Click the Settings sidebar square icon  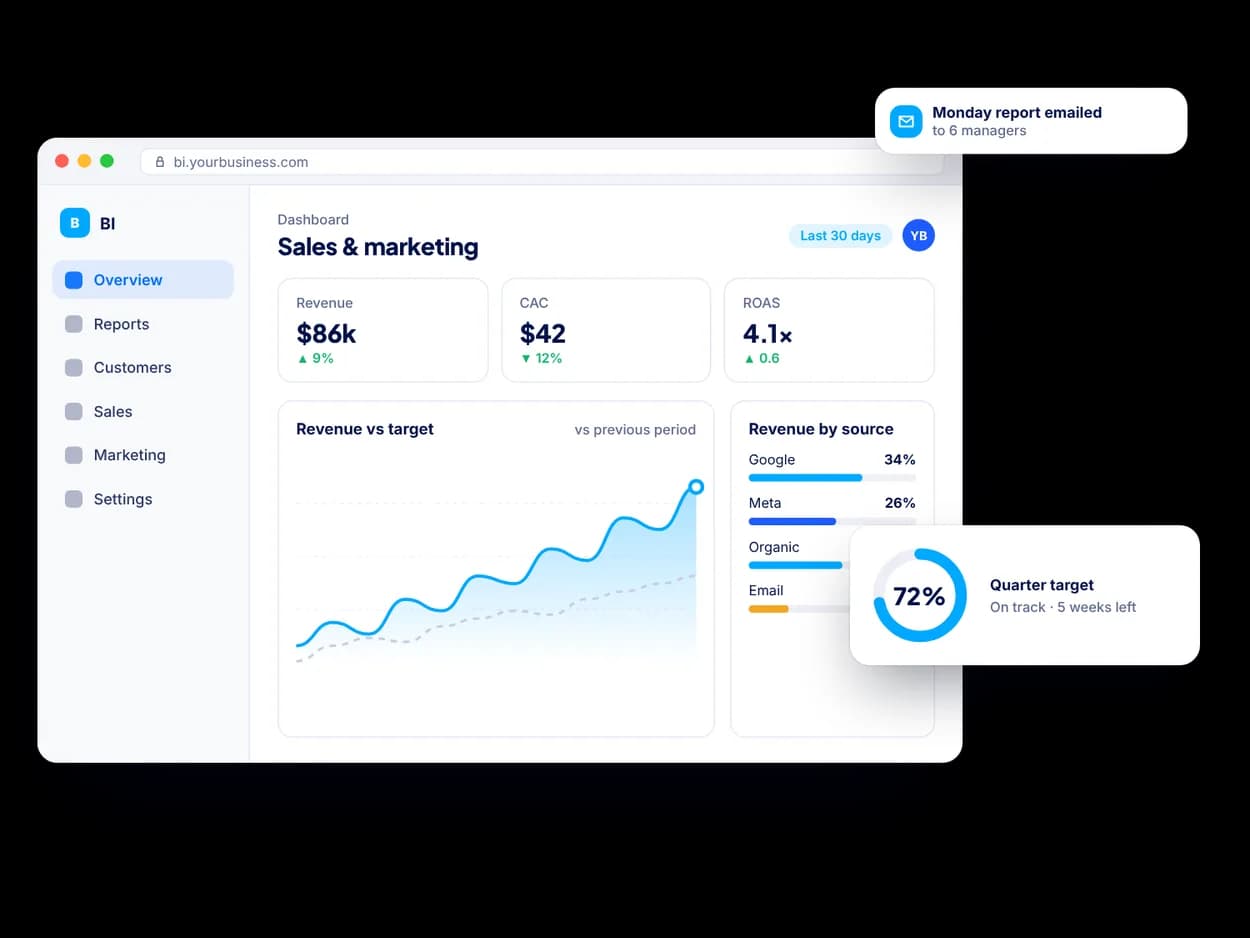point(74,499)
